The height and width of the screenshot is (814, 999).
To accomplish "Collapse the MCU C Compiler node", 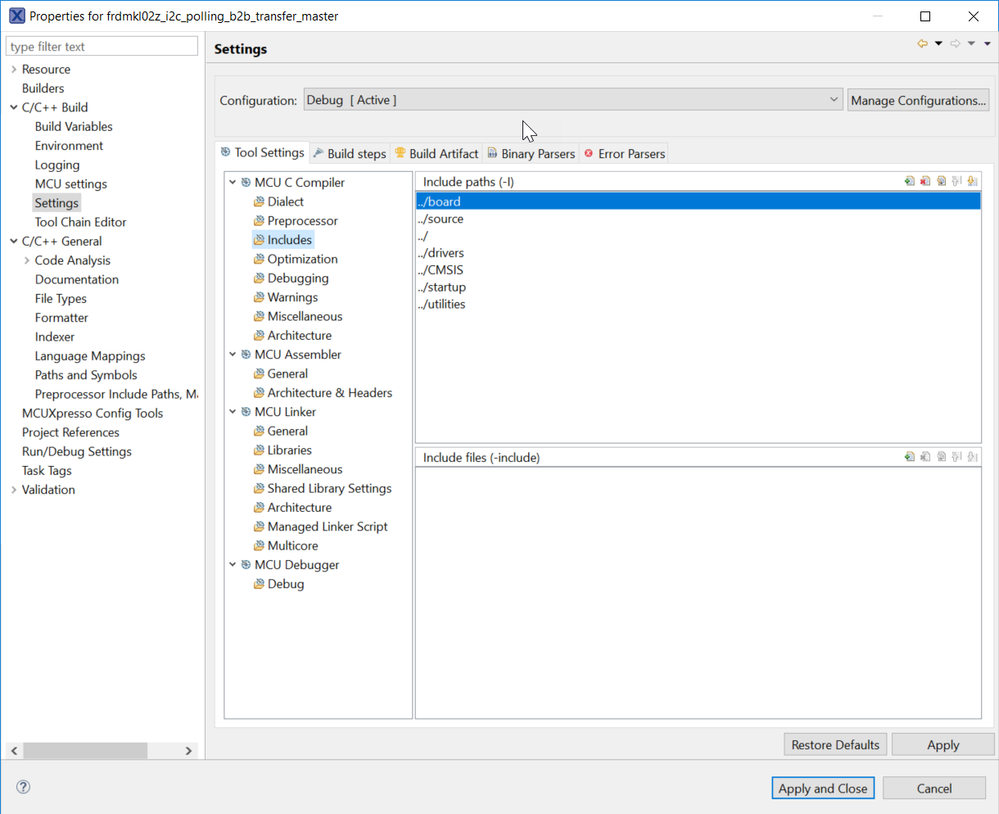I will tap(233, 182).
